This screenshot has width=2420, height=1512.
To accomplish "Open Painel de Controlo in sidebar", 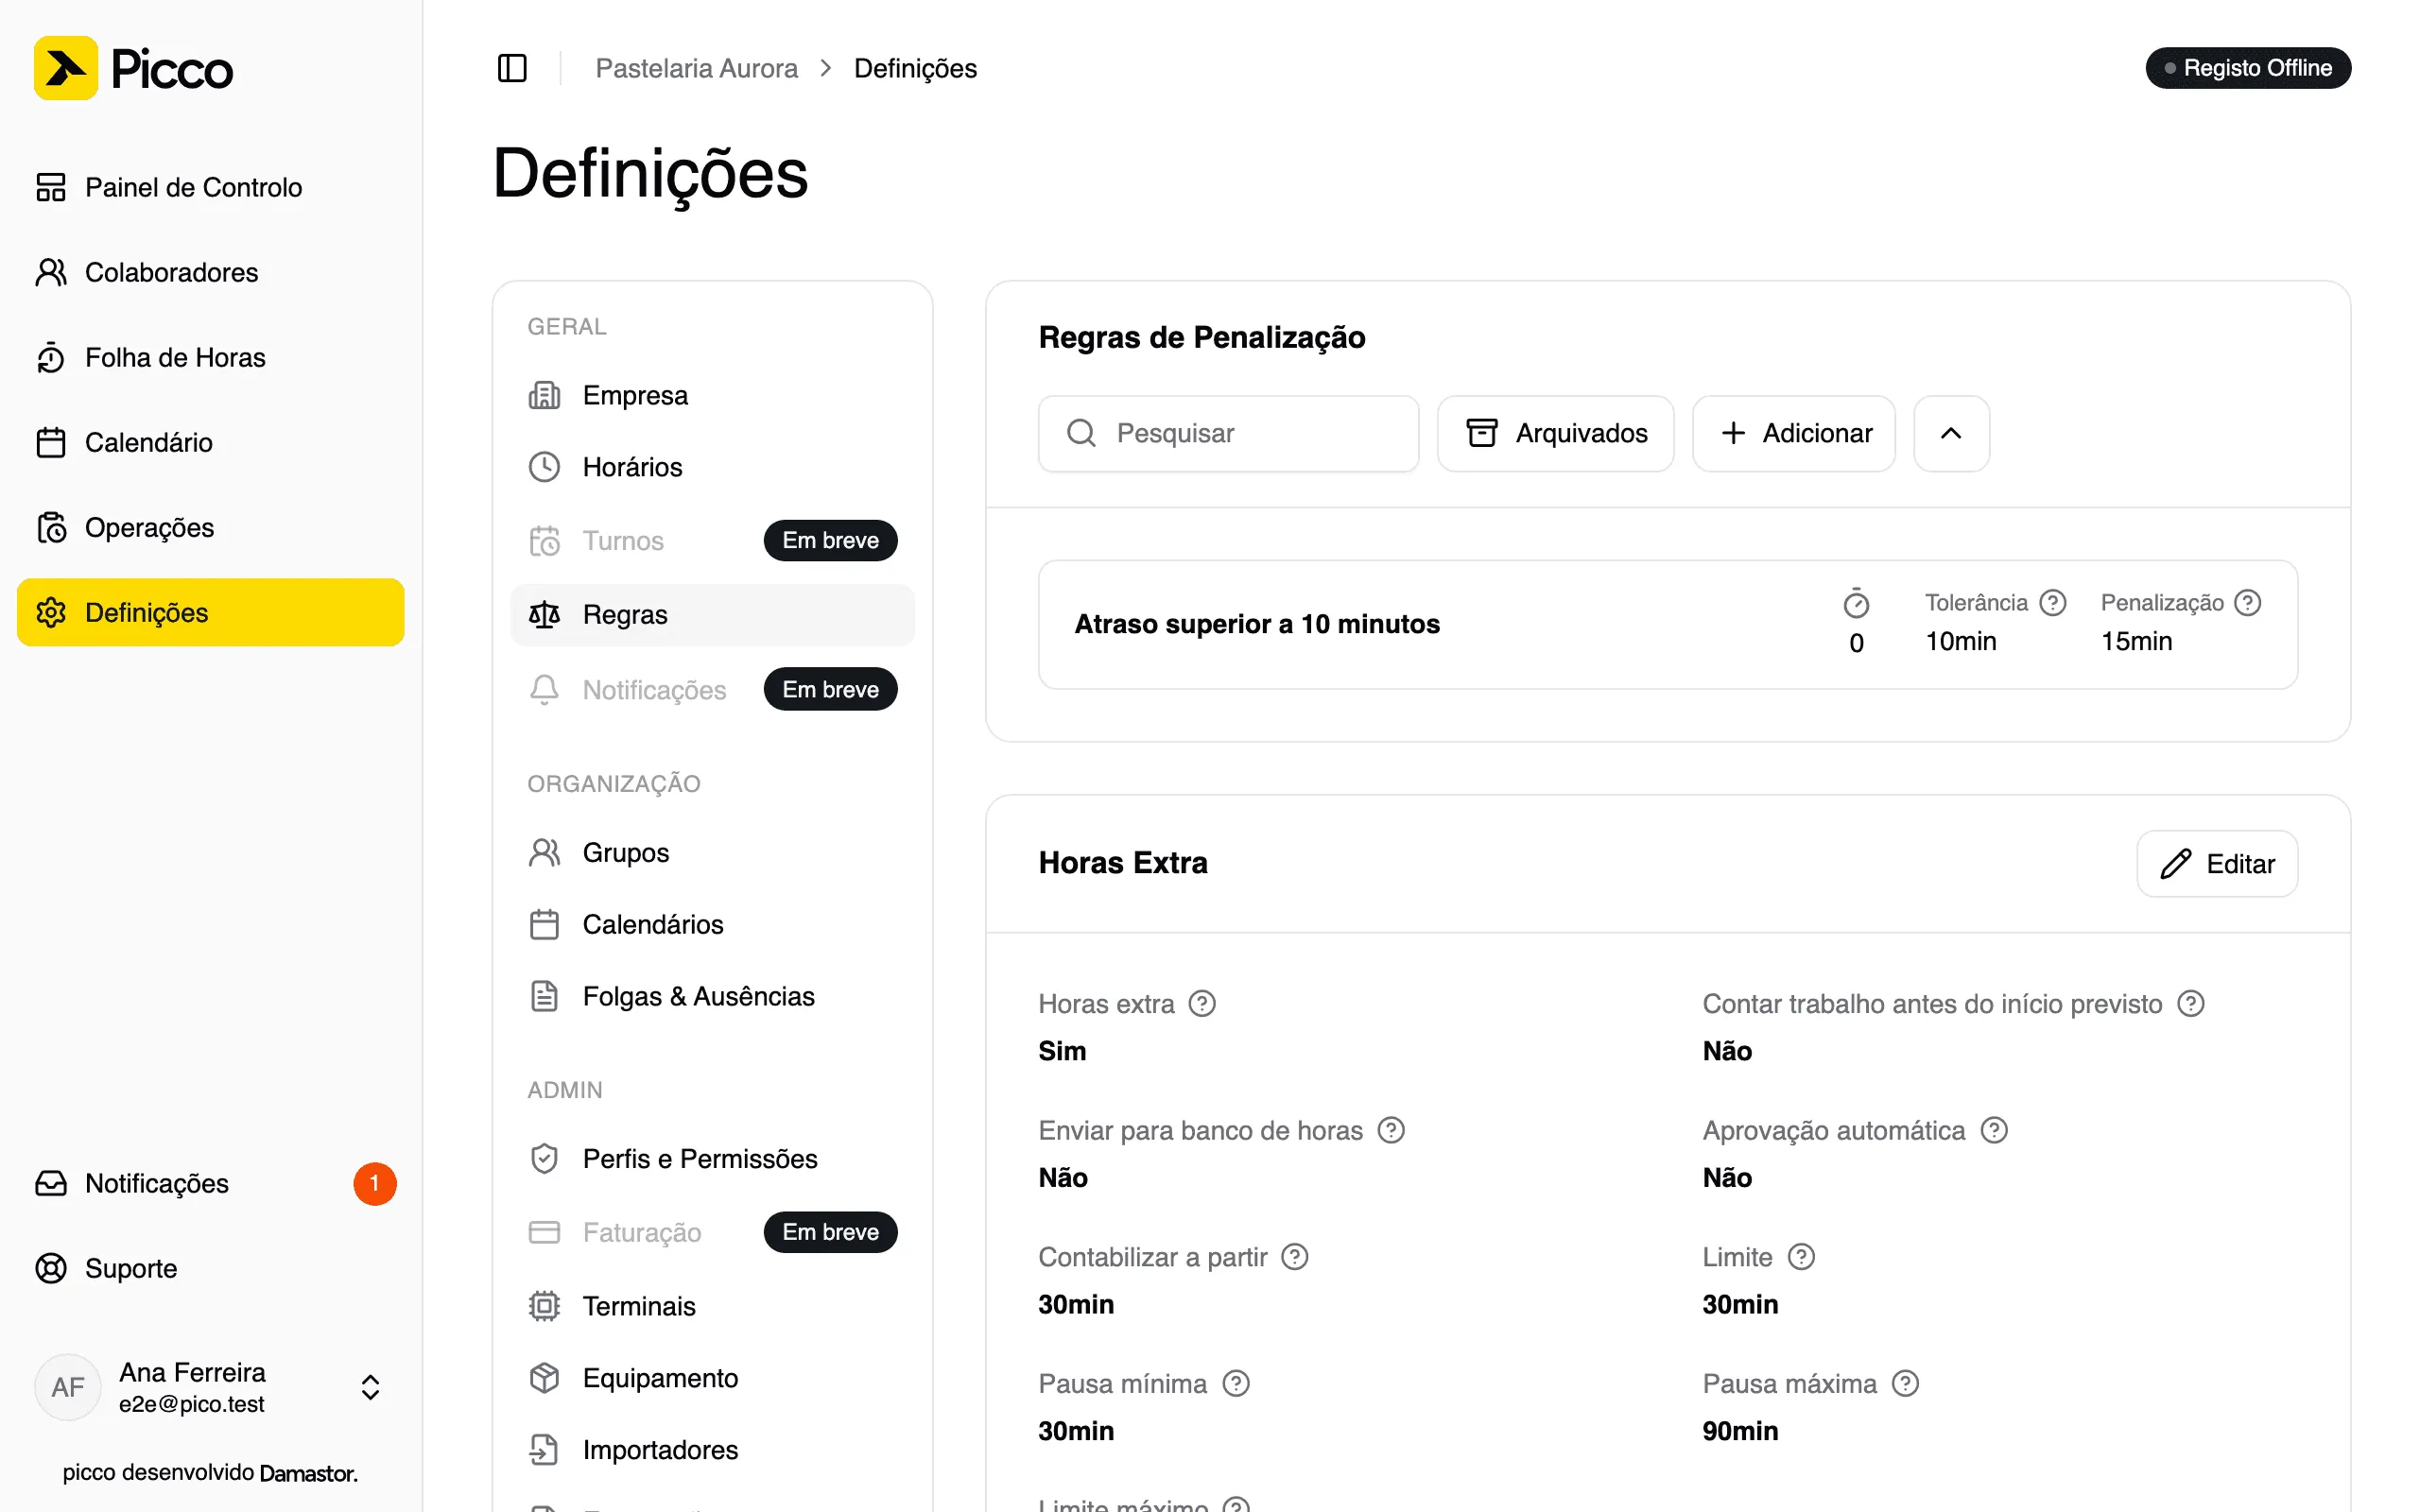I will point(211,187).
